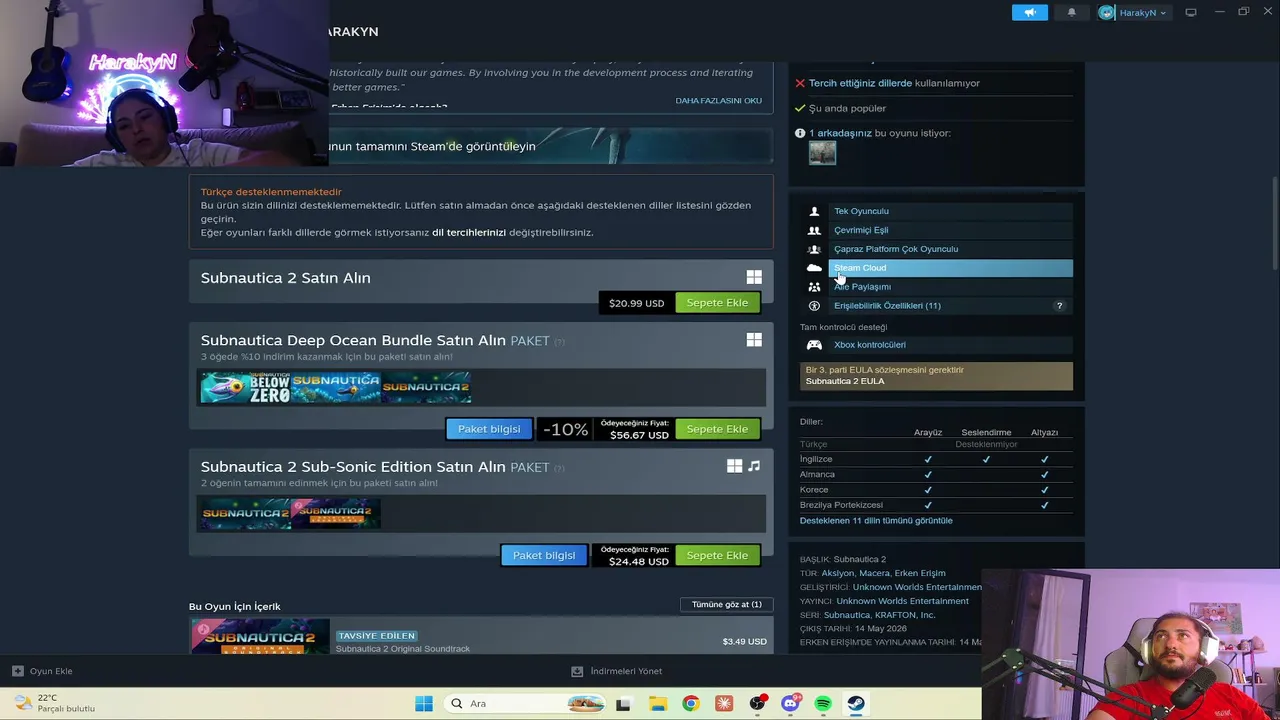
Task: Click the Windows platform icon beside Subnautica 2 Satın Alın
Action: 754,277
